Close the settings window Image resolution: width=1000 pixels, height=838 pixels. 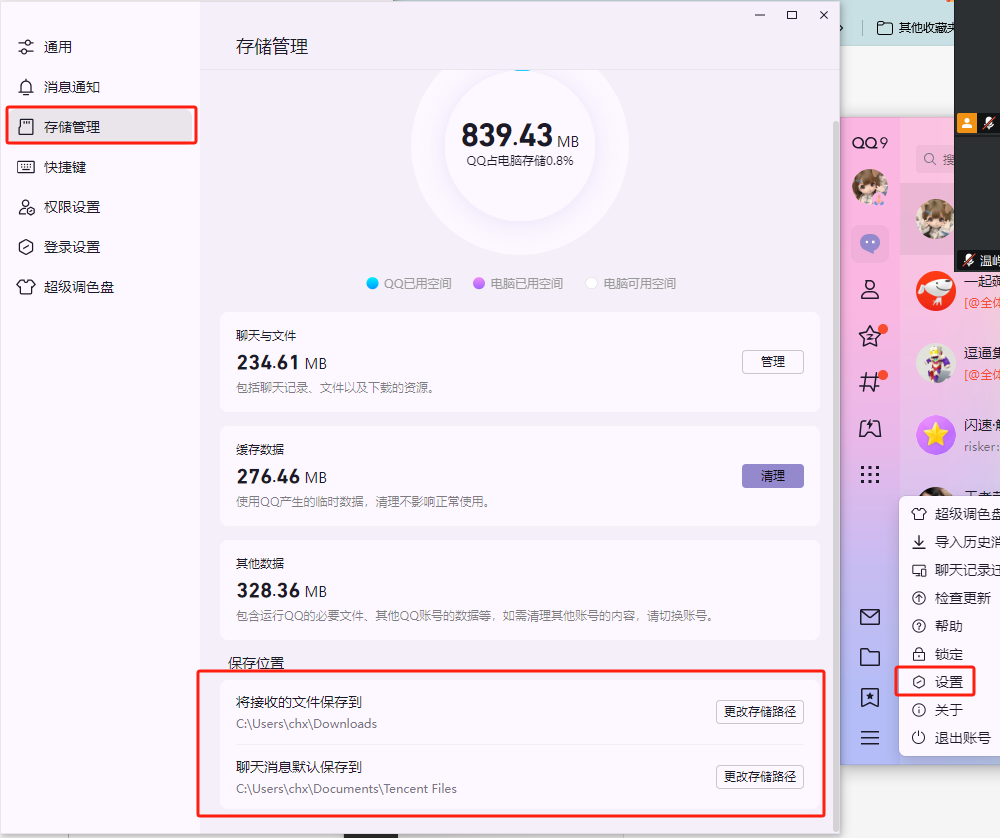[823, 15]
